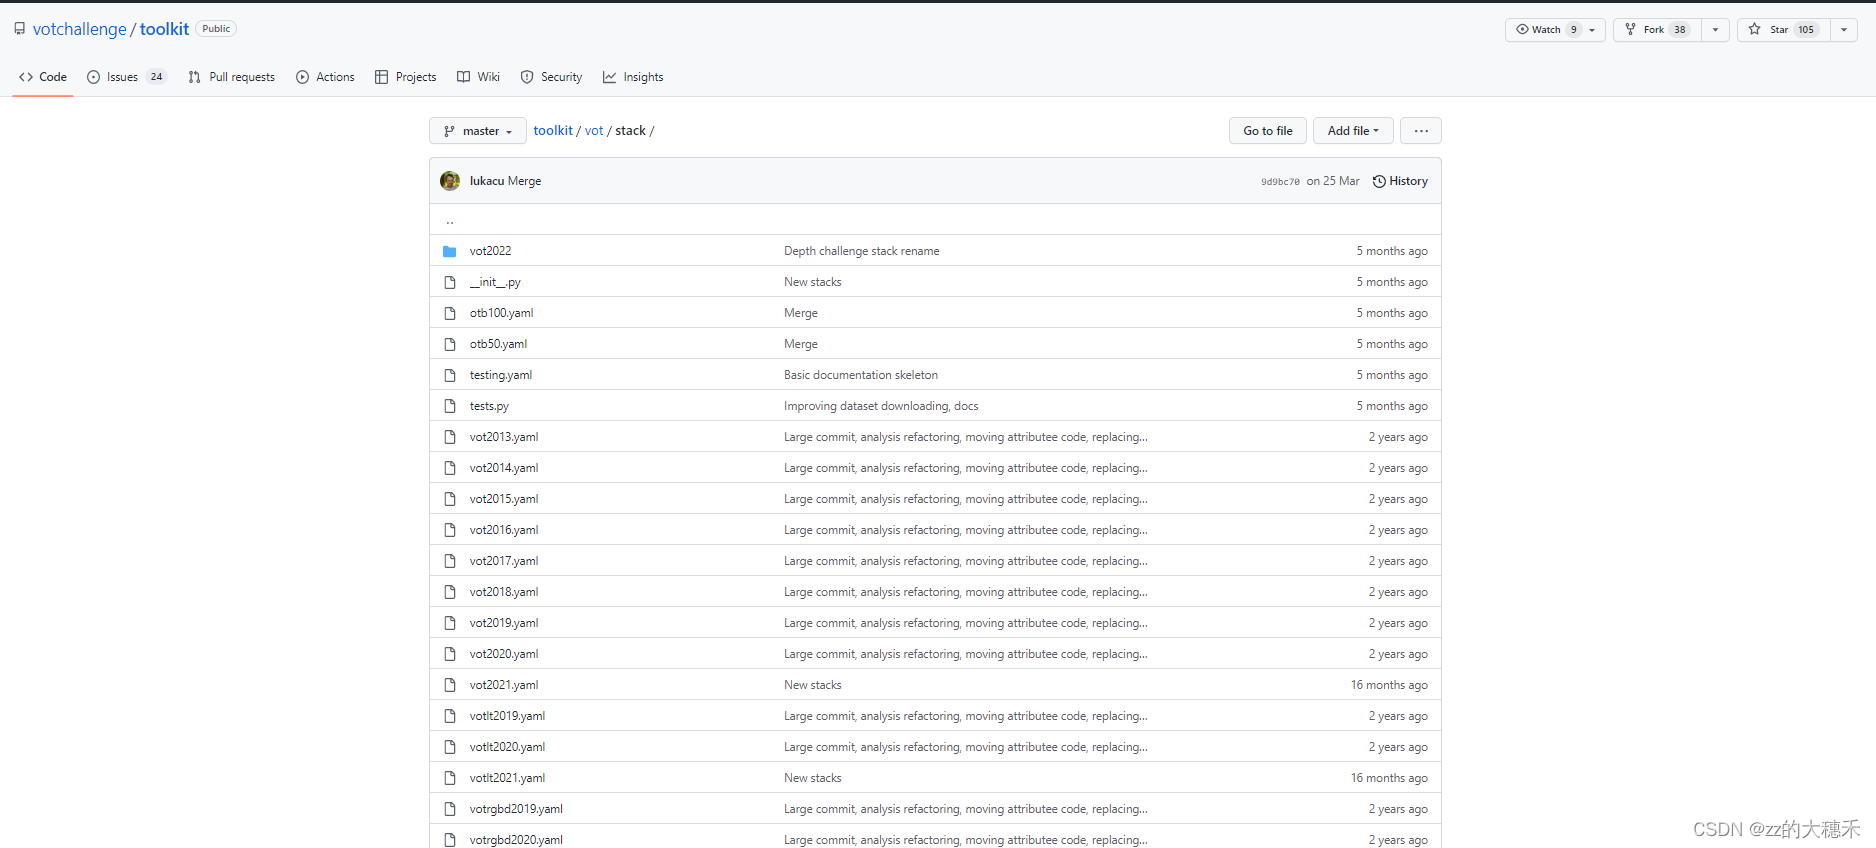Image resolution: width=1876 pixels, height=848 pixels.
Task: Click the file icon beside tests.py
Action: click(x=450, y=406)
